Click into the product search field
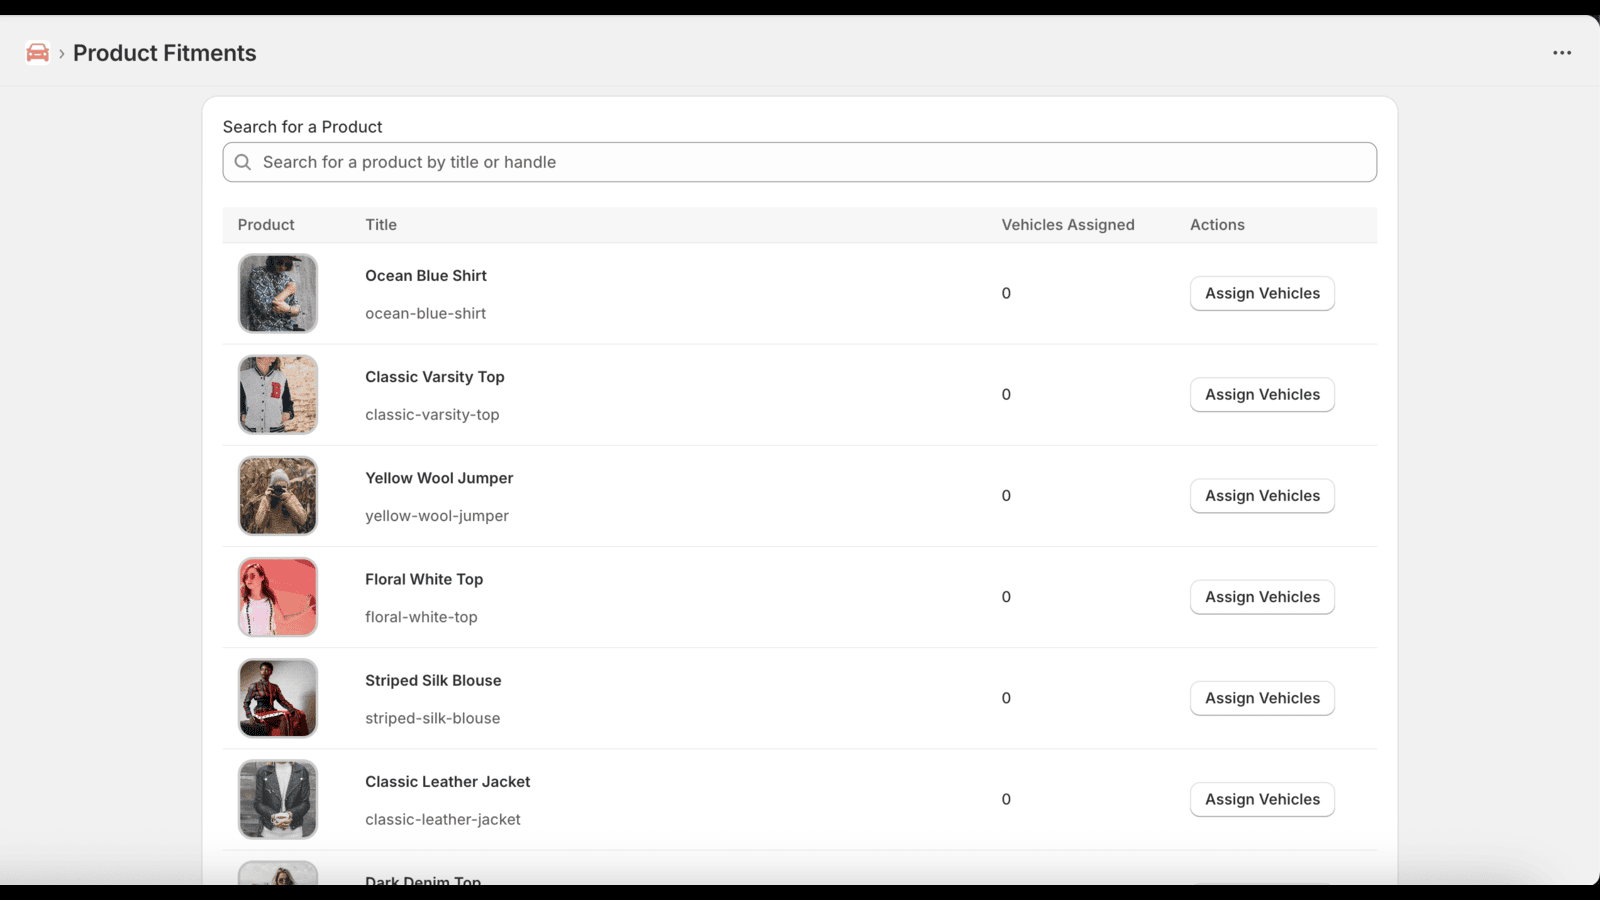This screenshot has height=900, width=1600. pyautogui.click(x=800, y=161)
